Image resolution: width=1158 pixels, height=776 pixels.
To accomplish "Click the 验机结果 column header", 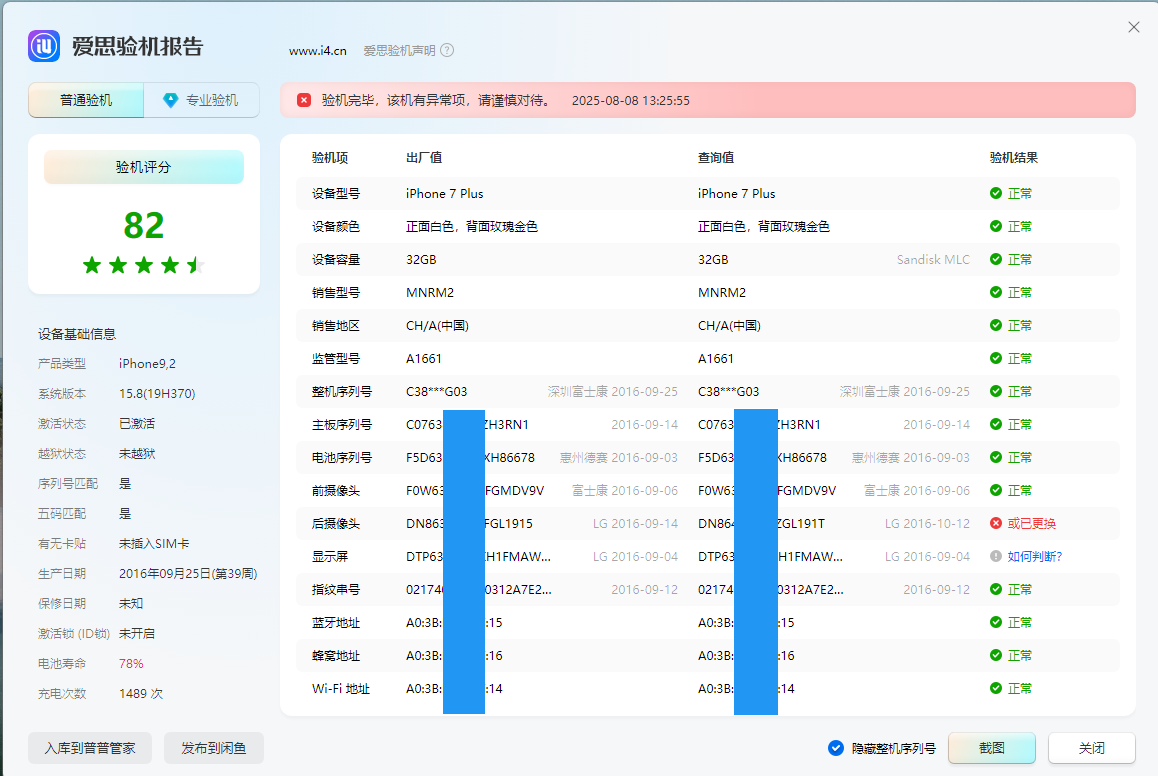I will [x=1013, y=157].
